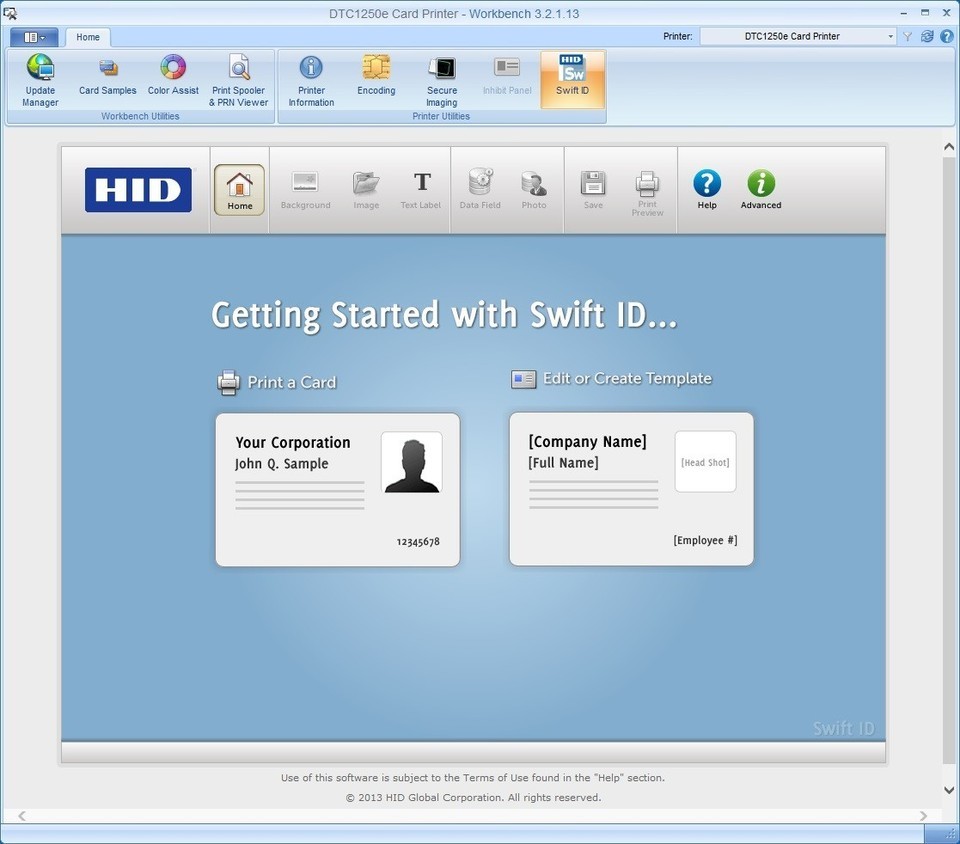Click the refresh printers icon

coord(927,37)
